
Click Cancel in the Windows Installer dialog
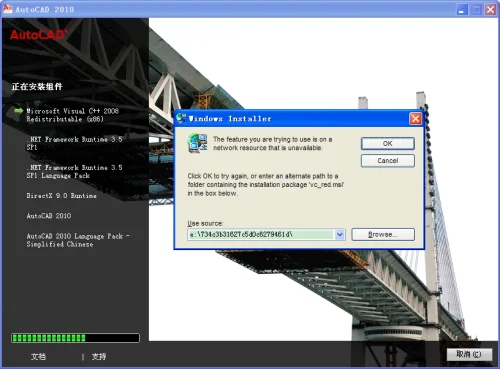click(388, 161)
